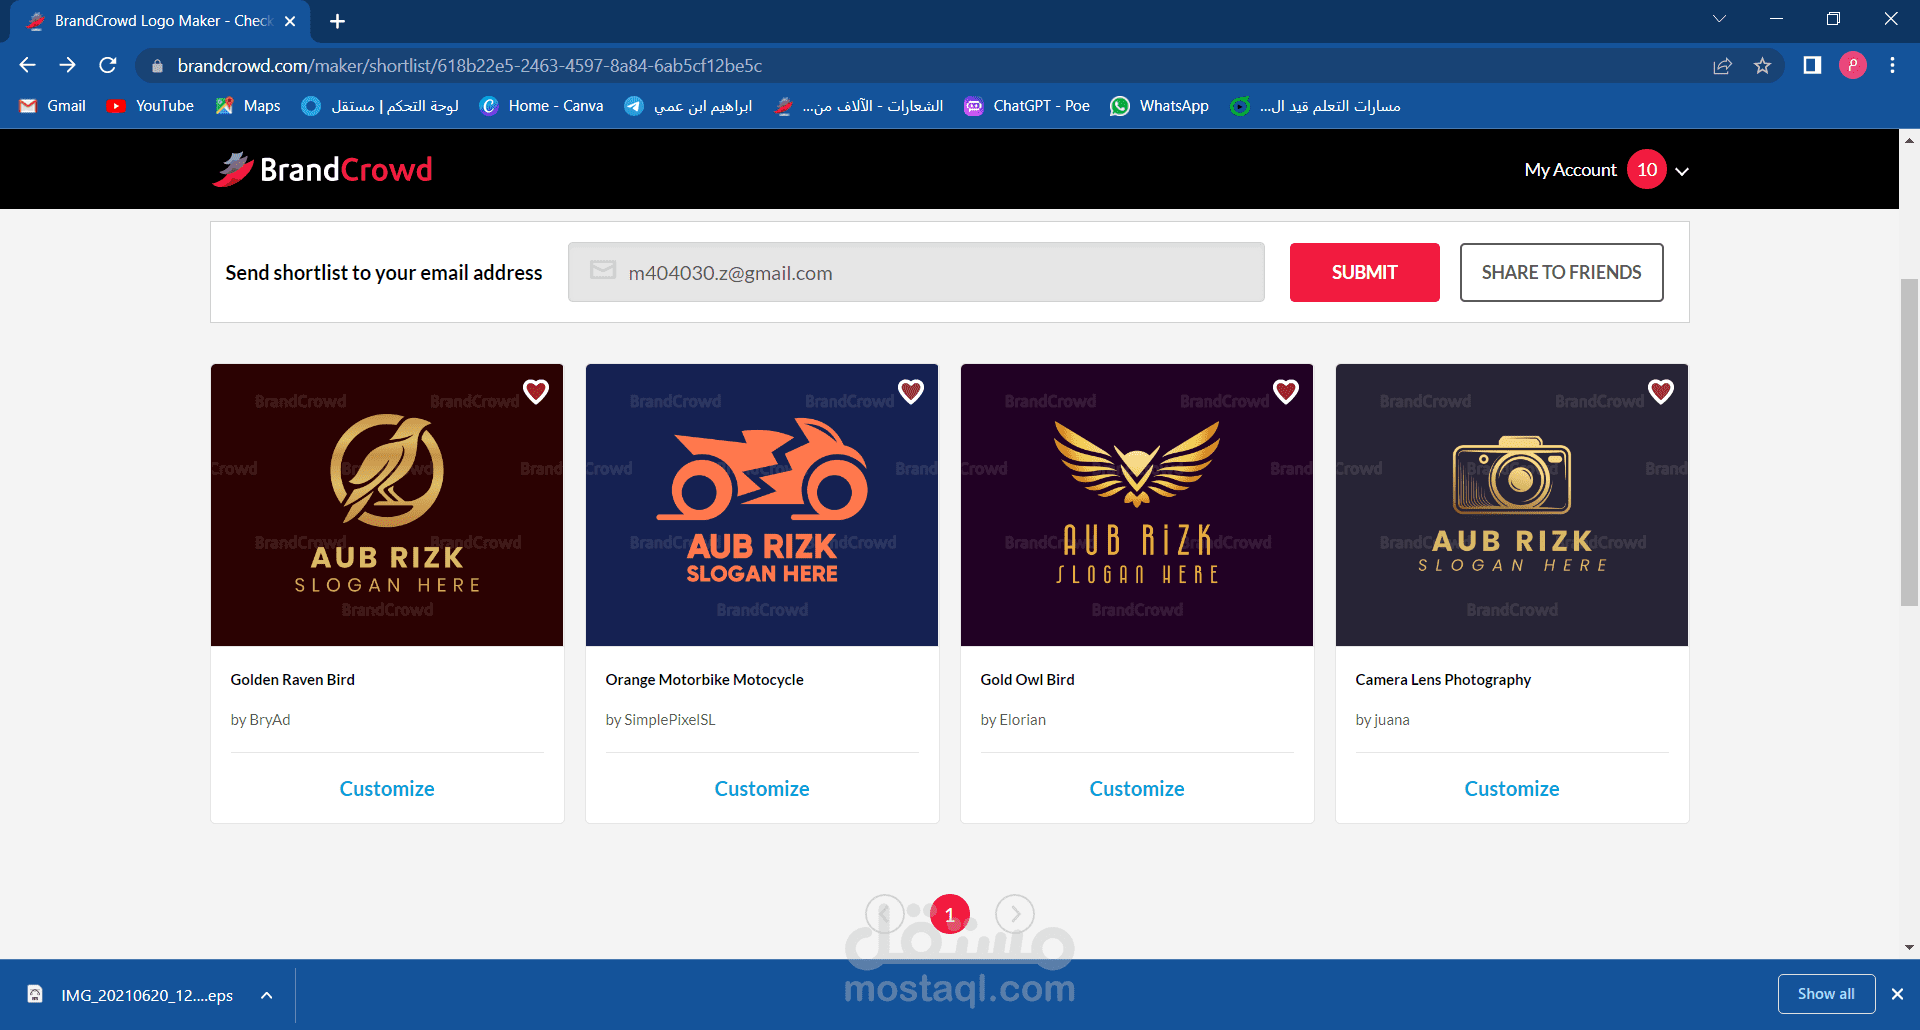The height and width of the screenshot is (1030, 1920).
Task: Go to pagination page 1
Action: pos(950,914)
